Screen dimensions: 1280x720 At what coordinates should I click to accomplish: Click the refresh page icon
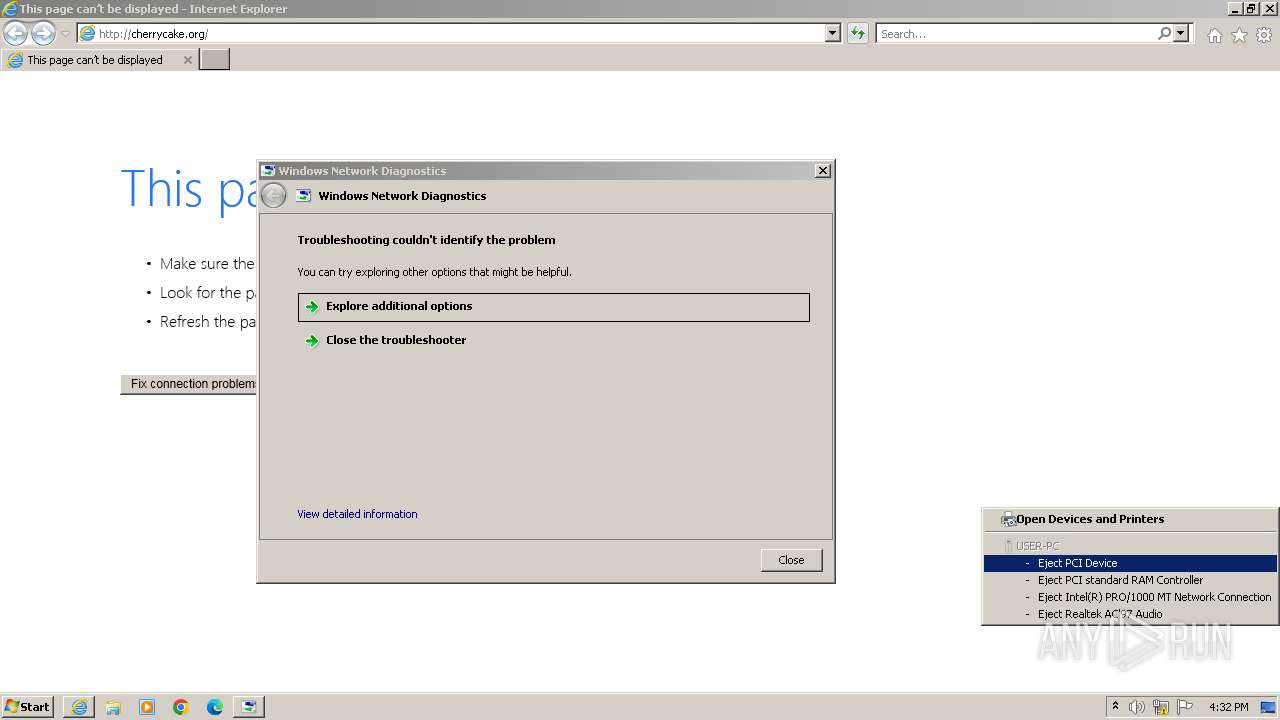point(857,34)
